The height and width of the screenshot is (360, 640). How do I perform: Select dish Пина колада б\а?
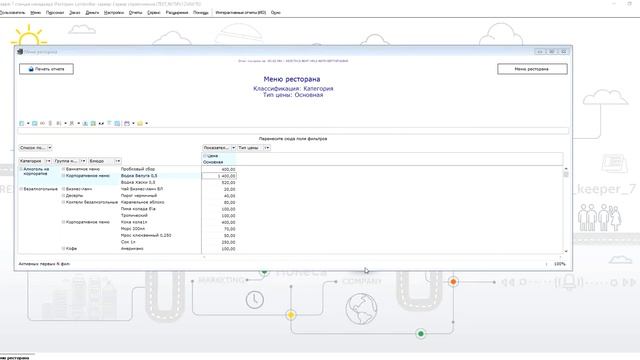(x=138, y=209)
